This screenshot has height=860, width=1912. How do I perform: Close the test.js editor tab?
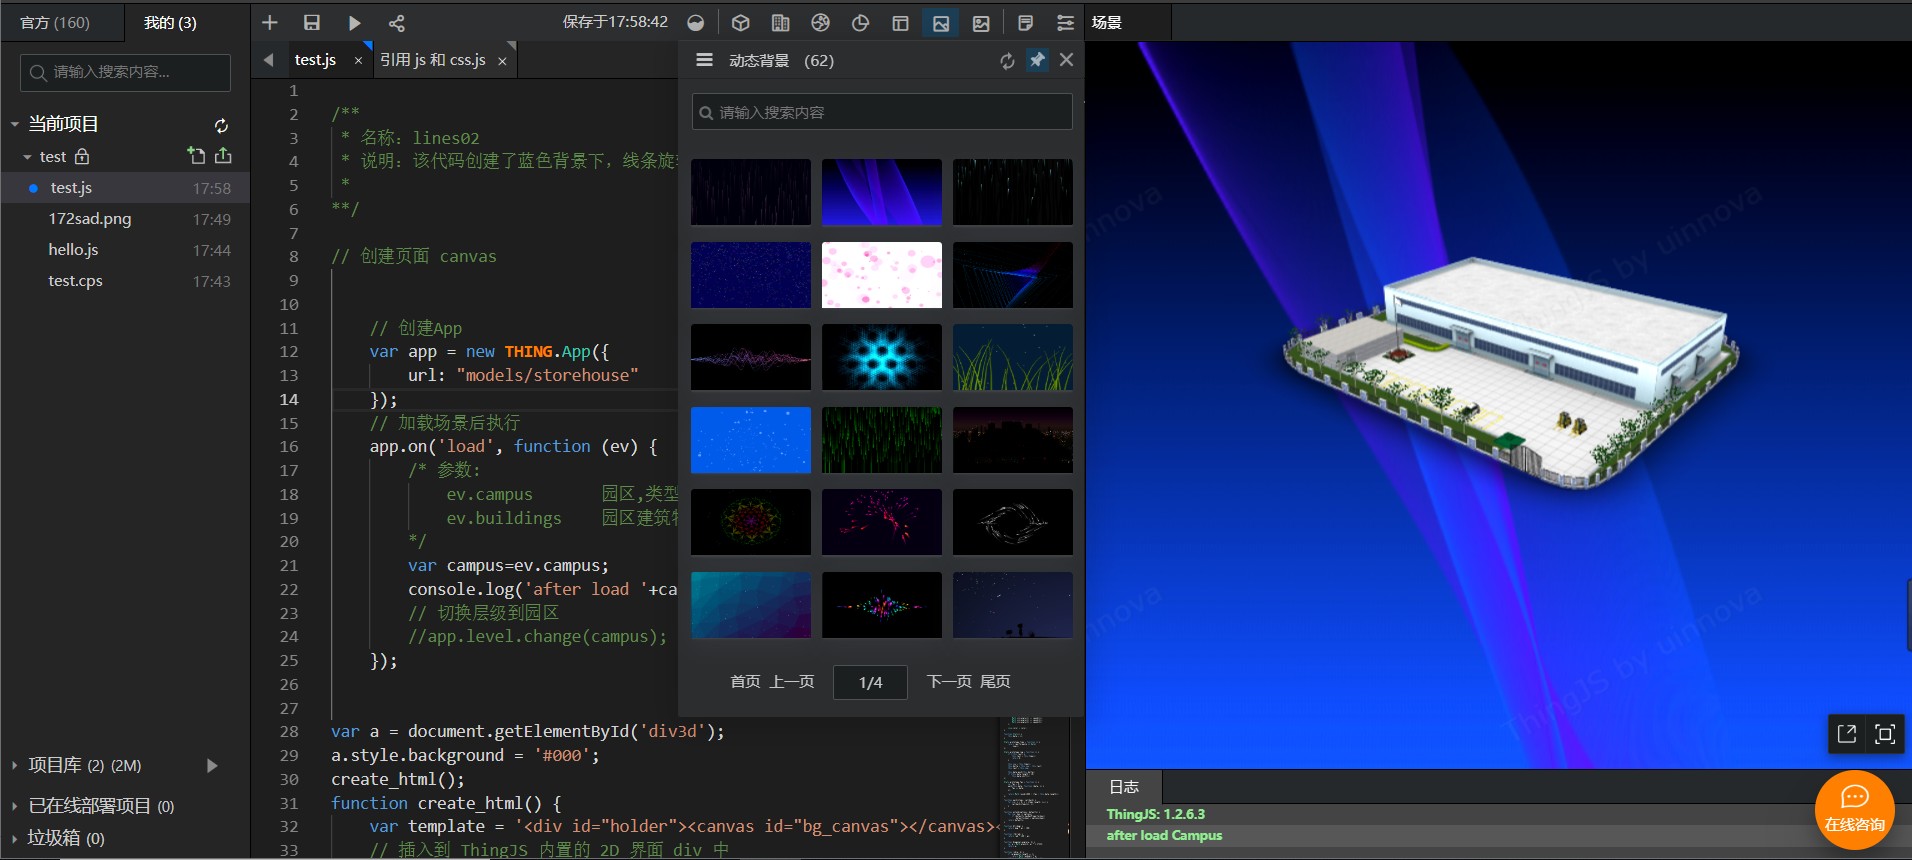point(358,61)
